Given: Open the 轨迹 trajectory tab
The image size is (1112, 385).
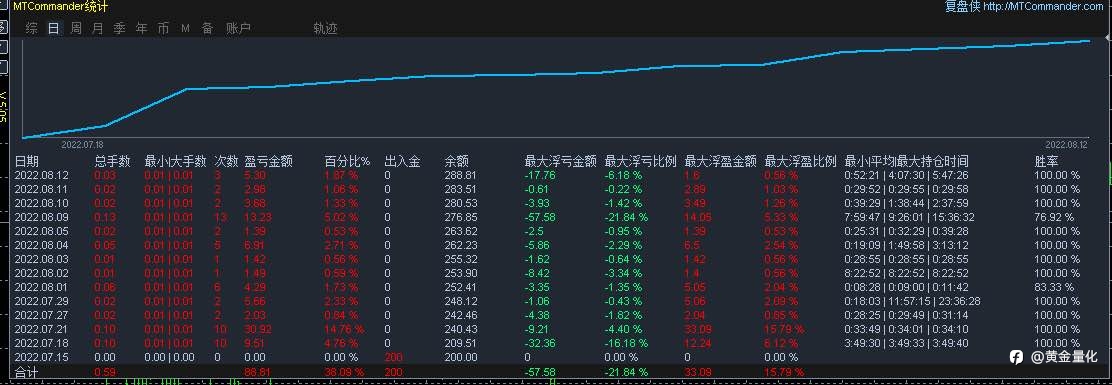Looking at the screenshot, I should coord(326,28).
